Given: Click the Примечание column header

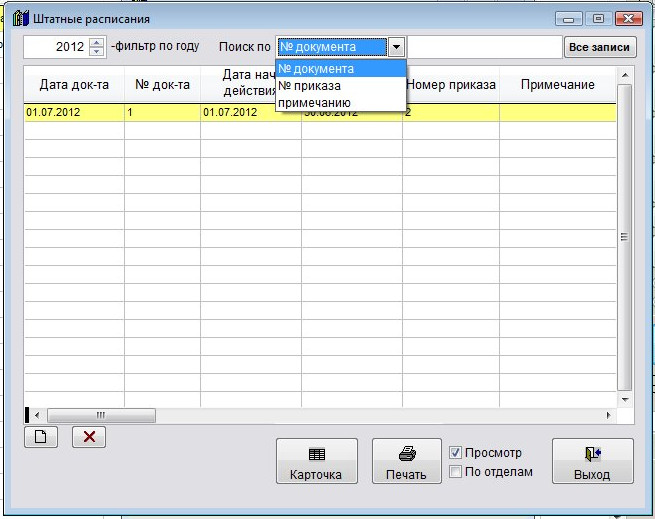Looking at the screenshot, I should (558, 85).
